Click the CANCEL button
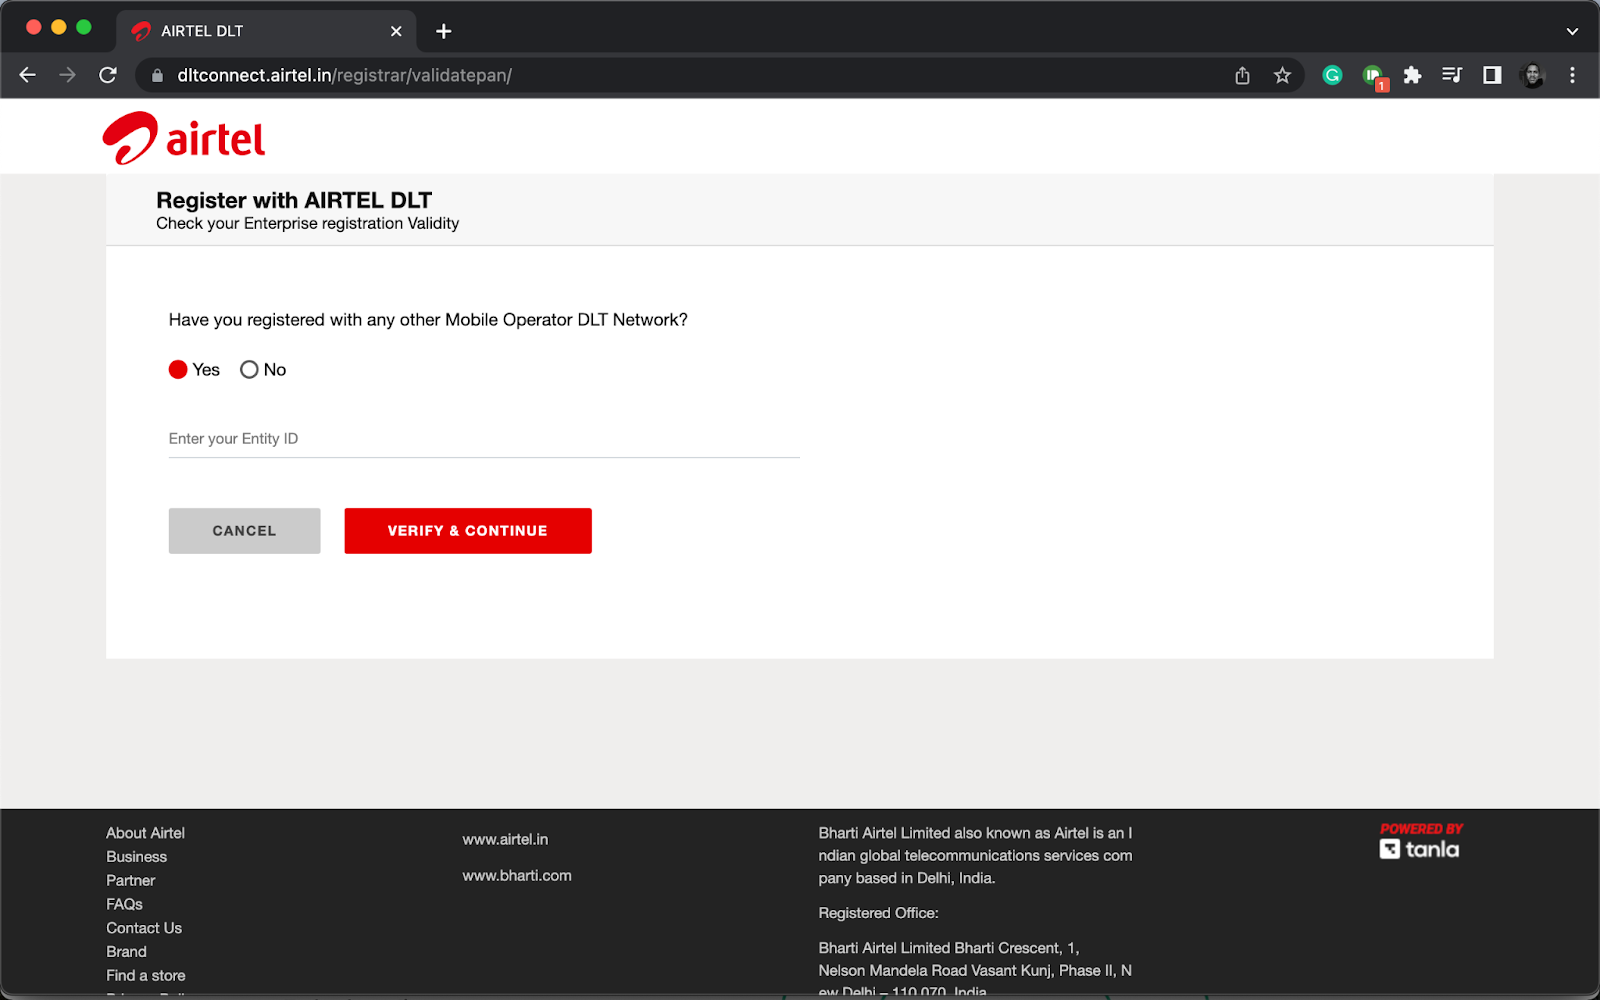The width and height of the screenshot is (1600, 1000). 244,531
